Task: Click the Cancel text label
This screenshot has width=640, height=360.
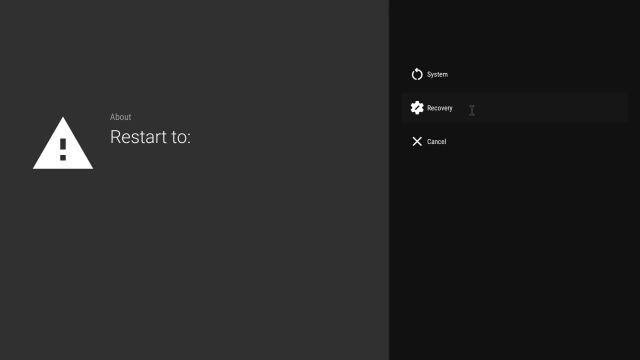Action: tap(436, 142)
